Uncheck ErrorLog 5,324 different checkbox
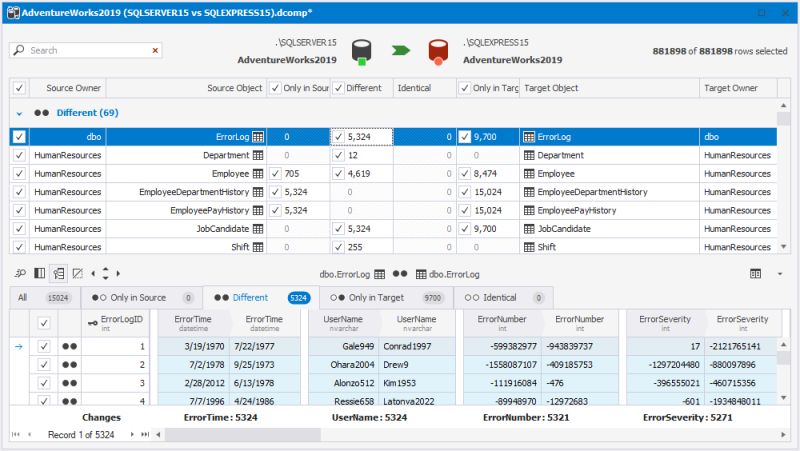The width and height of the screenshot is (800, 451). coord(338,137)
